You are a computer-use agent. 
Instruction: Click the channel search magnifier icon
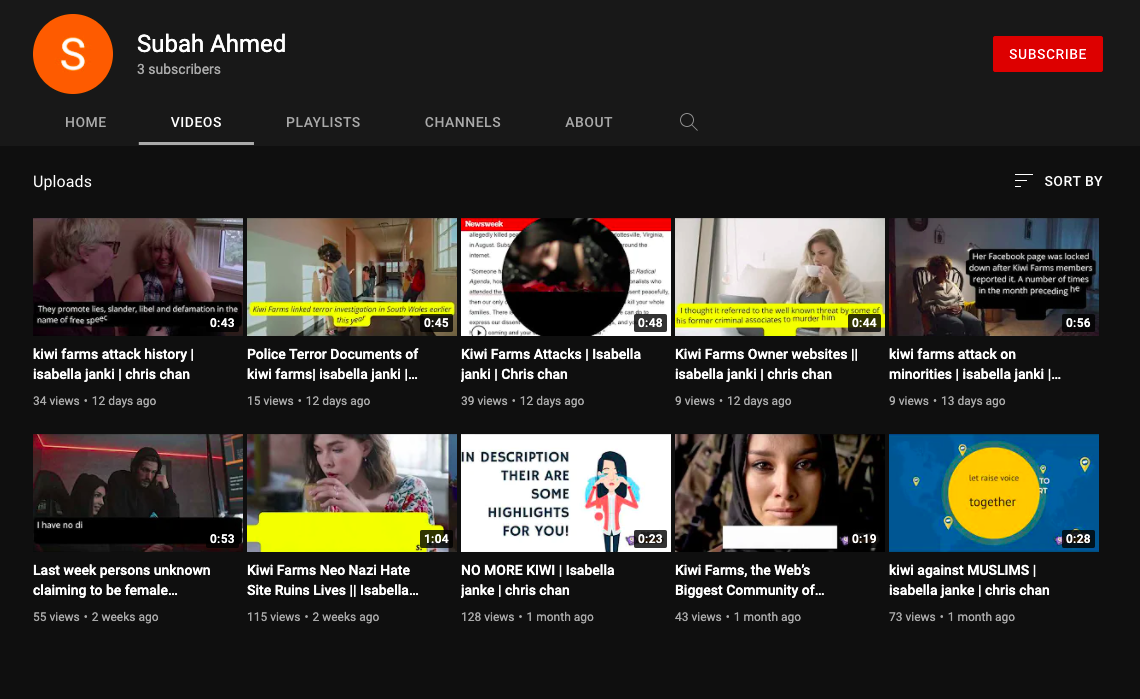(x=689, y=122)
